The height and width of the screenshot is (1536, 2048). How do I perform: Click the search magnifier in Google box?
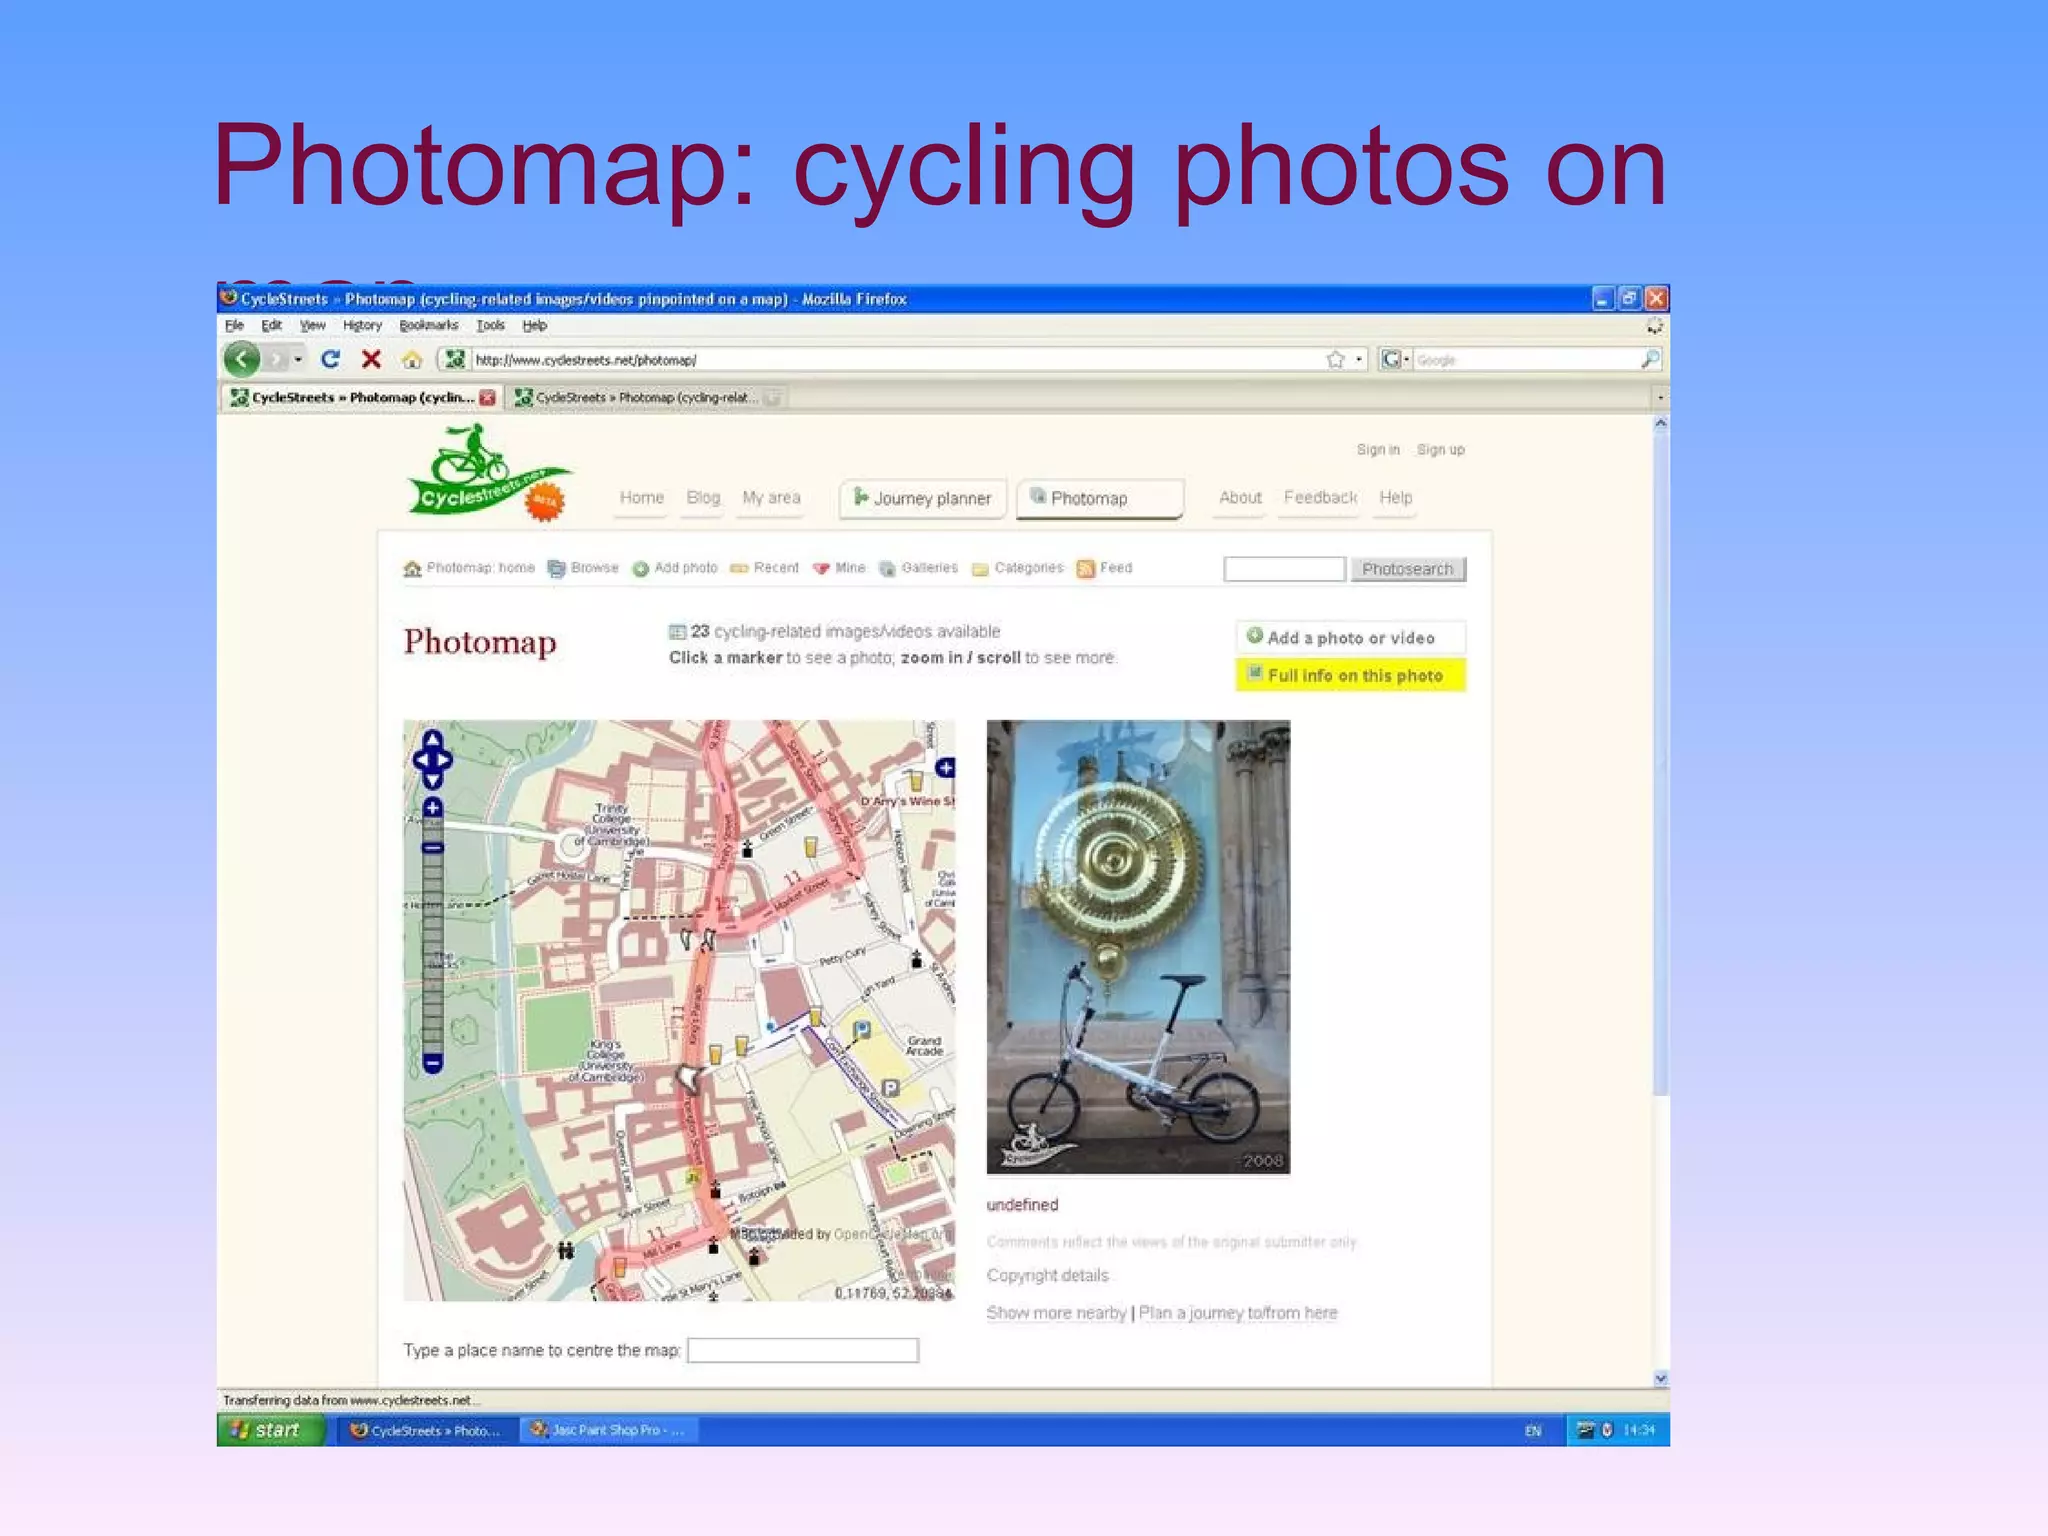tap(1650, 359)
